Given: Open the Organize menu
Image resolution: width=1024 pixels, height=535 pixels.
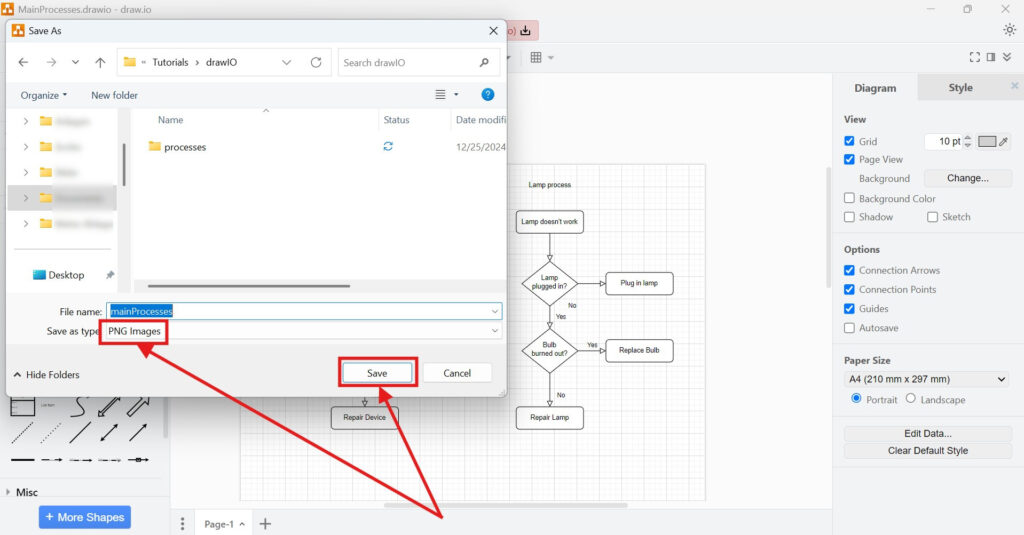Looking at the screenshot, I should (44, 95).
